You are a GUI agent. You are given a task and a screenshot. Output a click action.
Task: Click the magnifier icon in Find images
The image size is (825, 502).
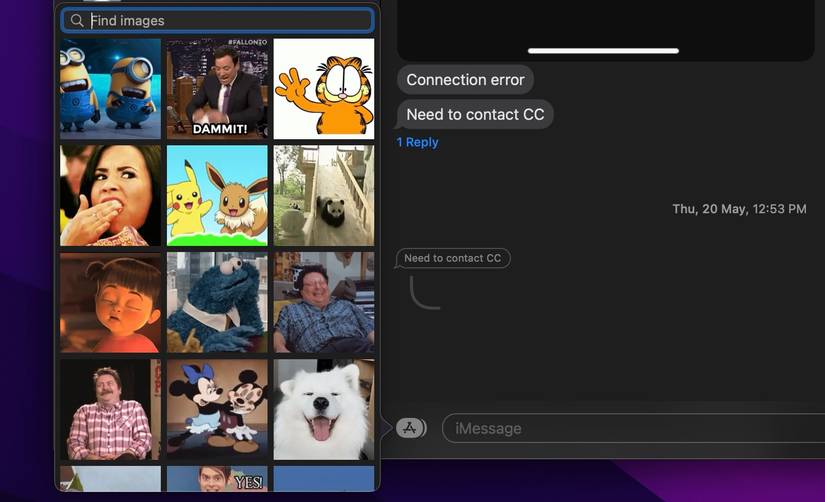pos(77,21)
